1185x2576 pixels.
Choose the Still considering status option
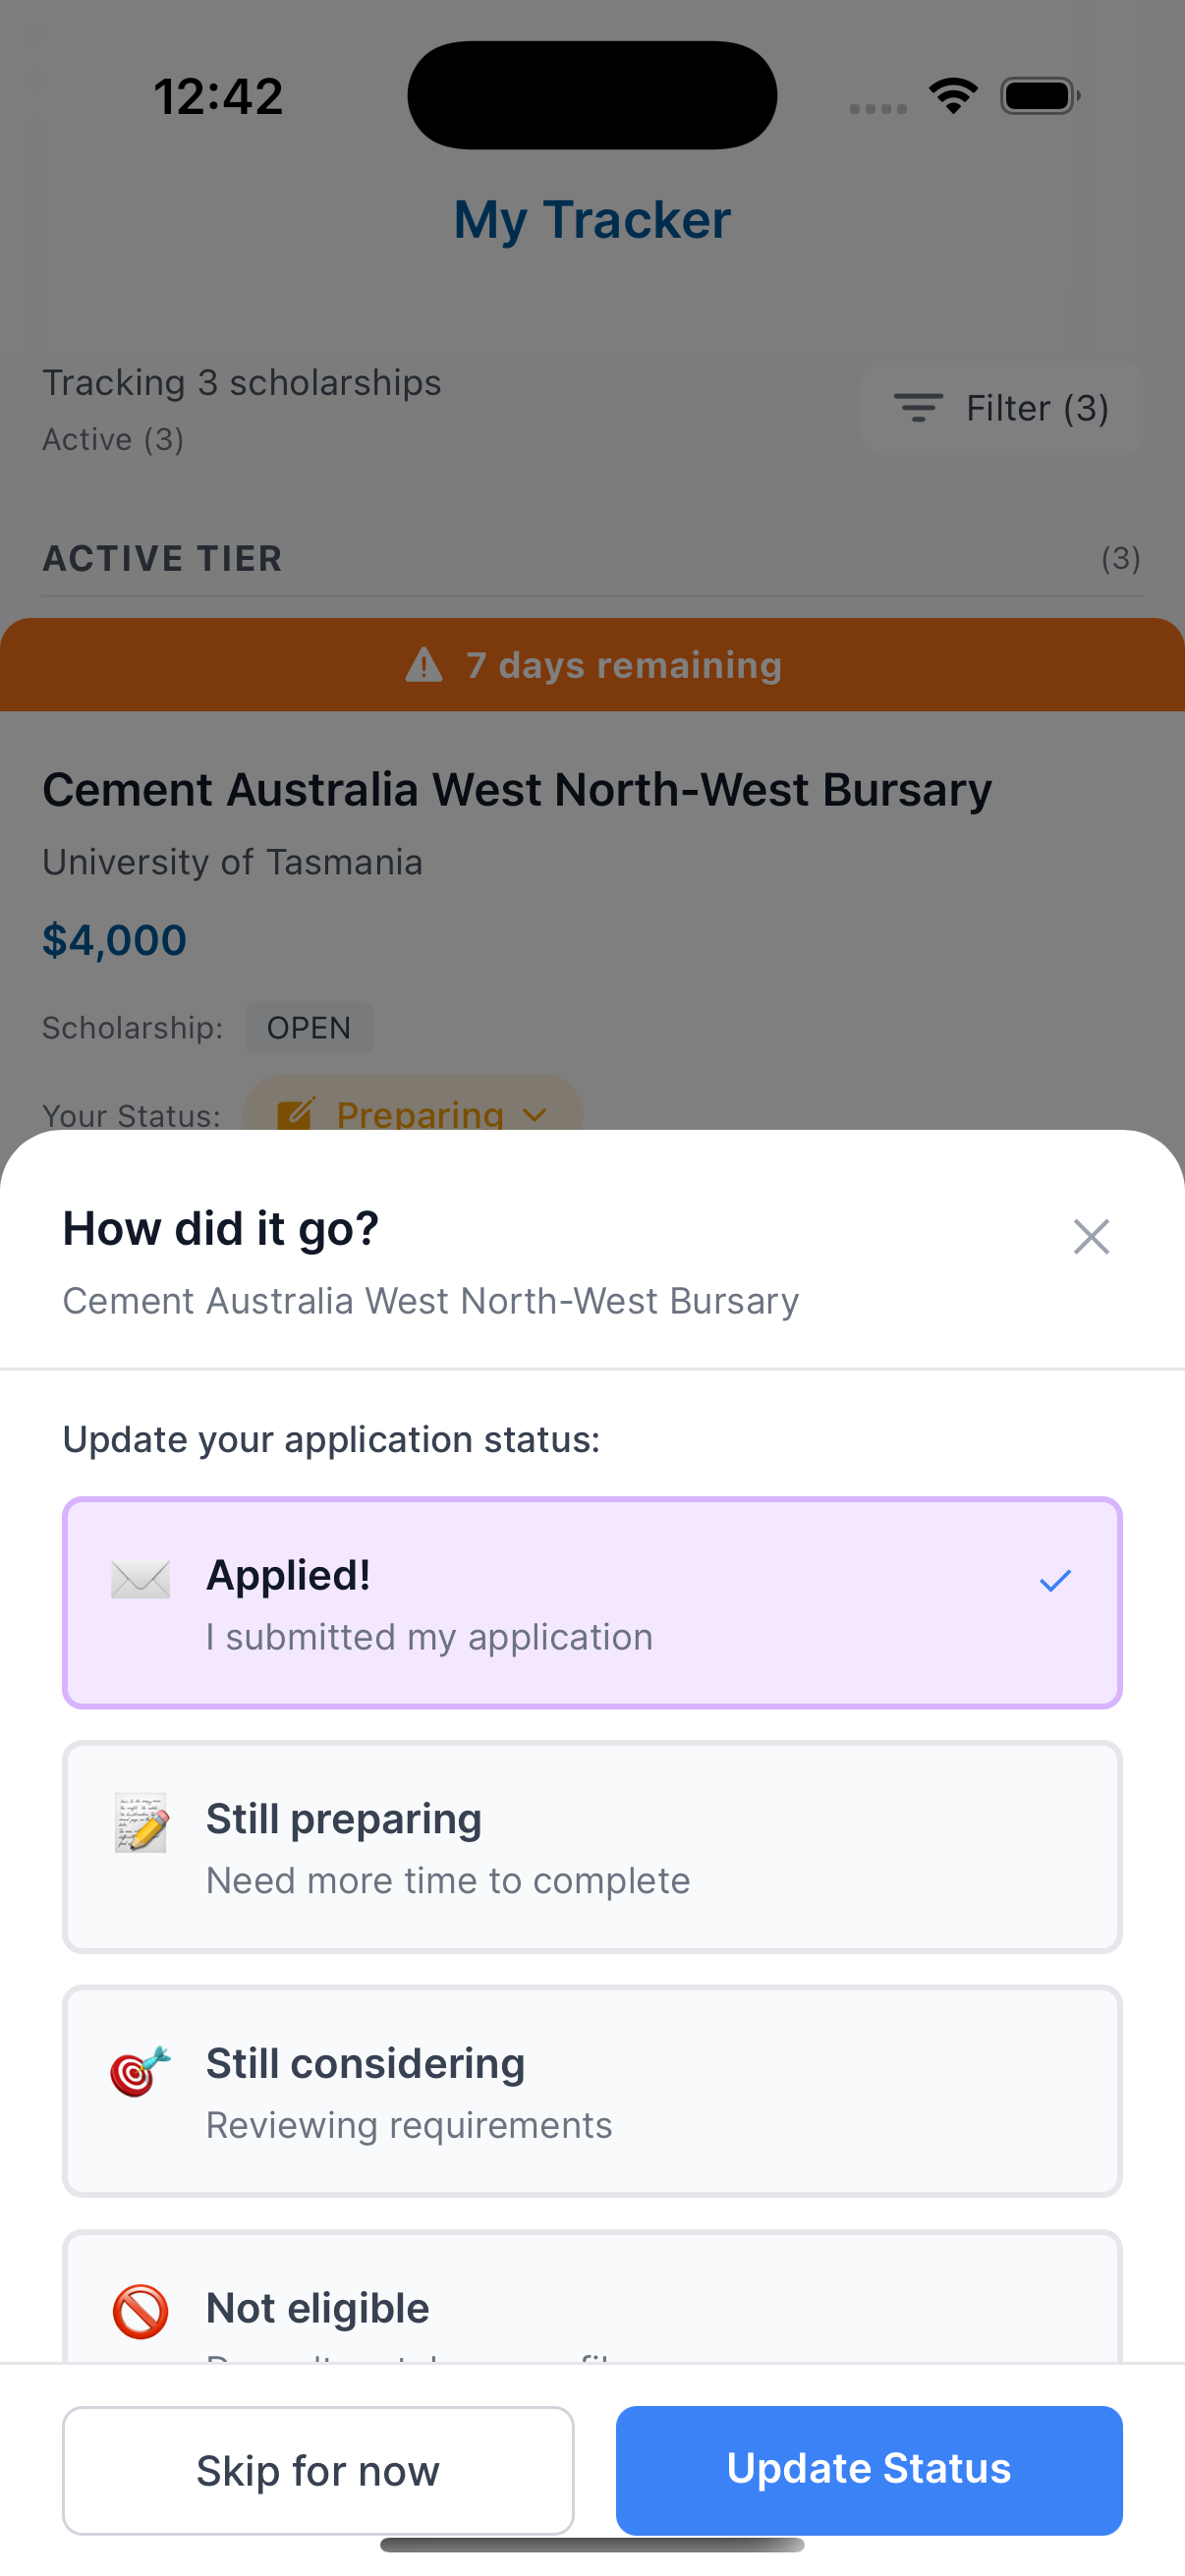click(592, 2091)
